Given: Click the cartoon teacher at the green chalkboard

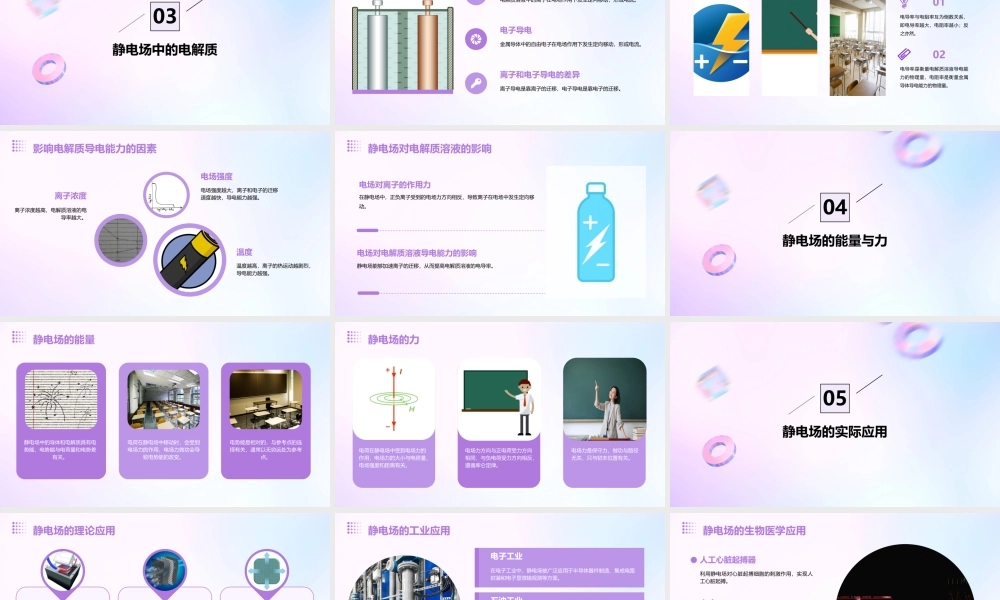Looking at the screenshot, I should (x=499, y=399).
